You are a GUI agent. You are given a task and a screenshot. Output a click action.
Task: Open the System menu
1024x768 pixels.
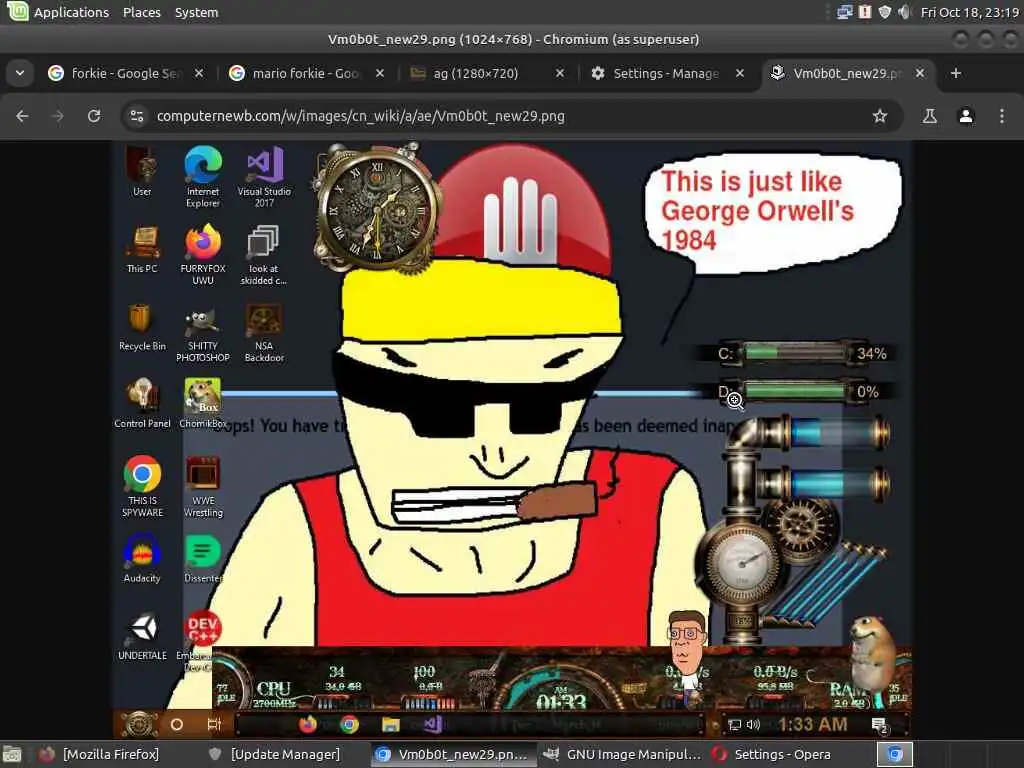click(x=197, y=12)
